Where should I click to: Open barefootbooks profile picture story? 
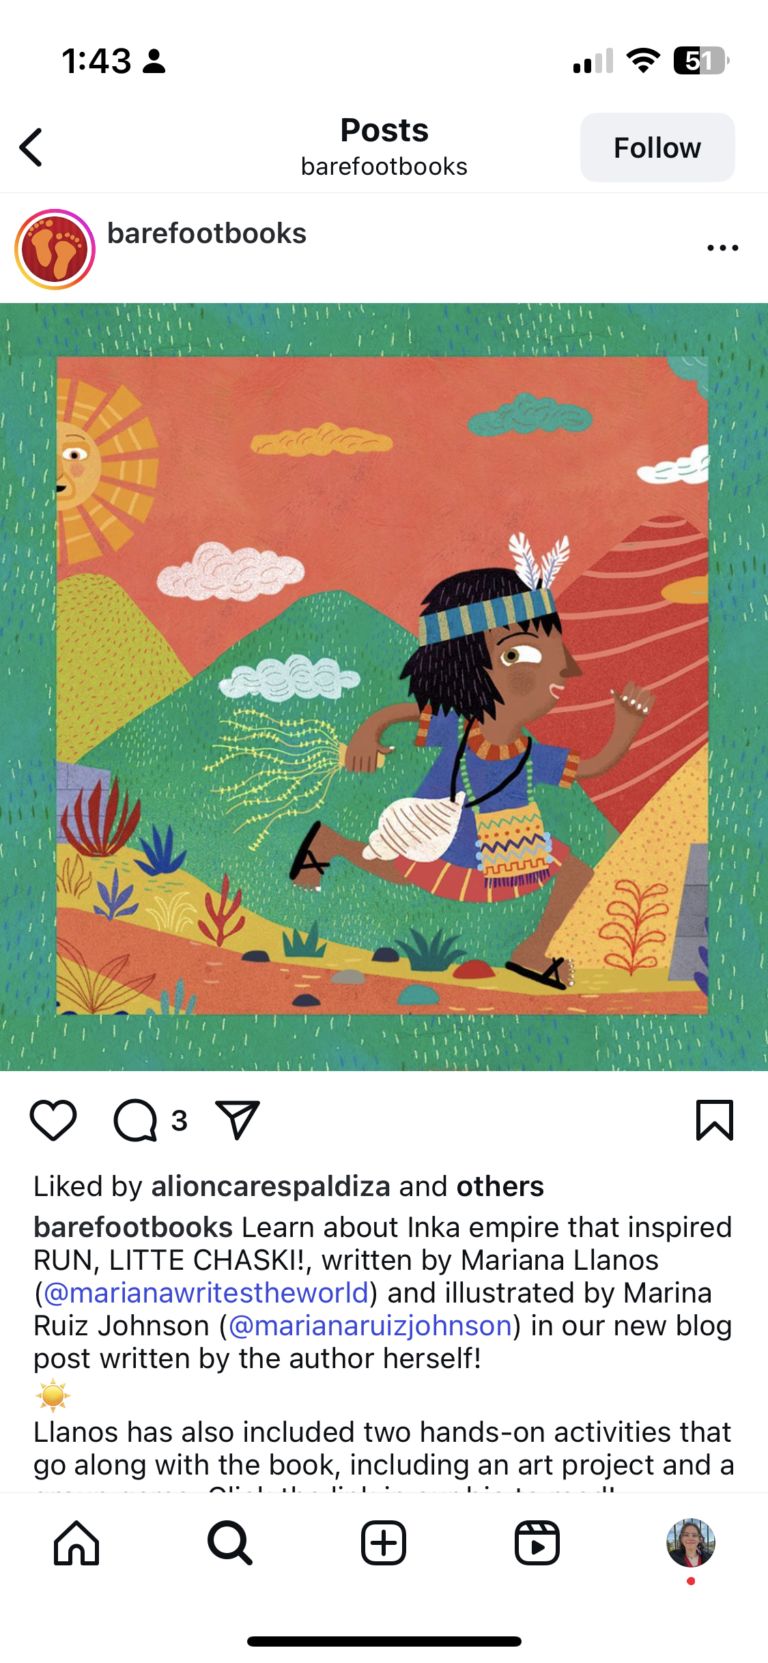(x=55, y=249)
